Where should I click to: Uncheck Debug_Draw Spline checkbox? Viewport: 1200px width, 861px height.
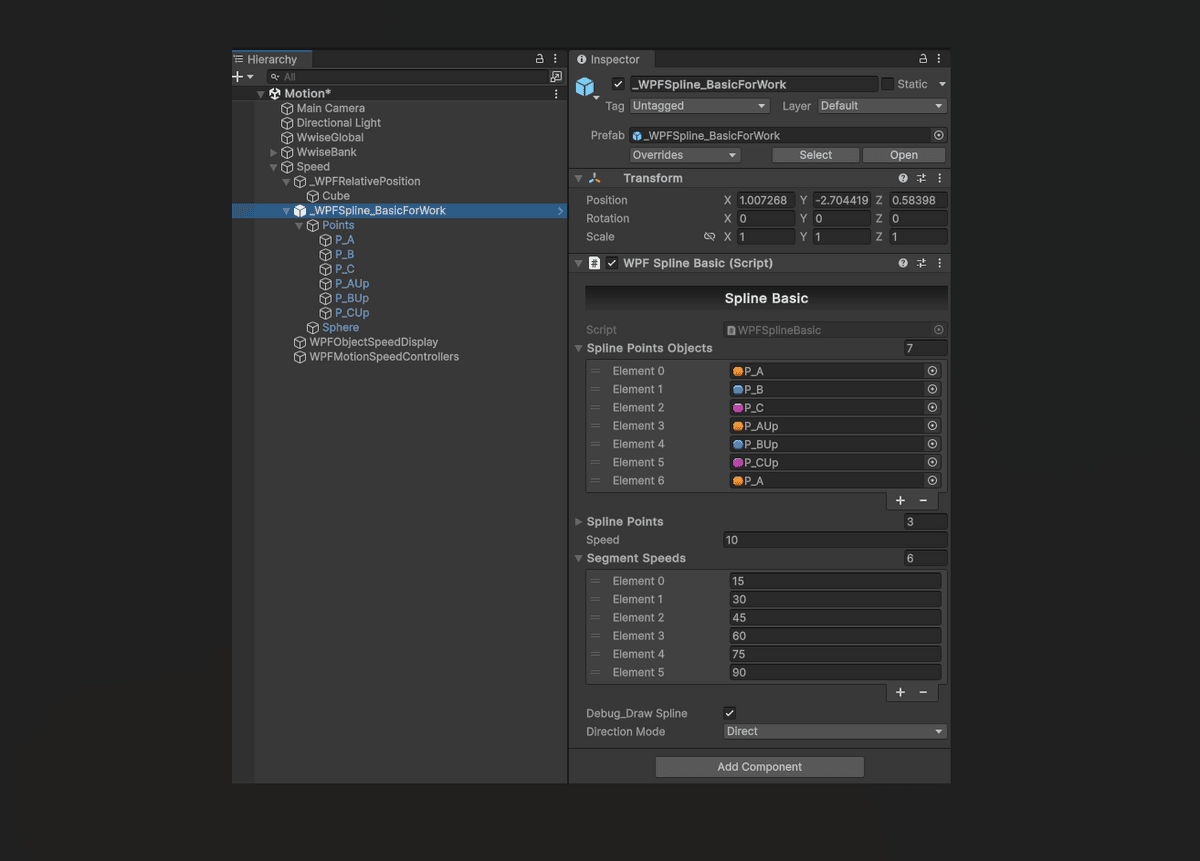tap(730, 713)
